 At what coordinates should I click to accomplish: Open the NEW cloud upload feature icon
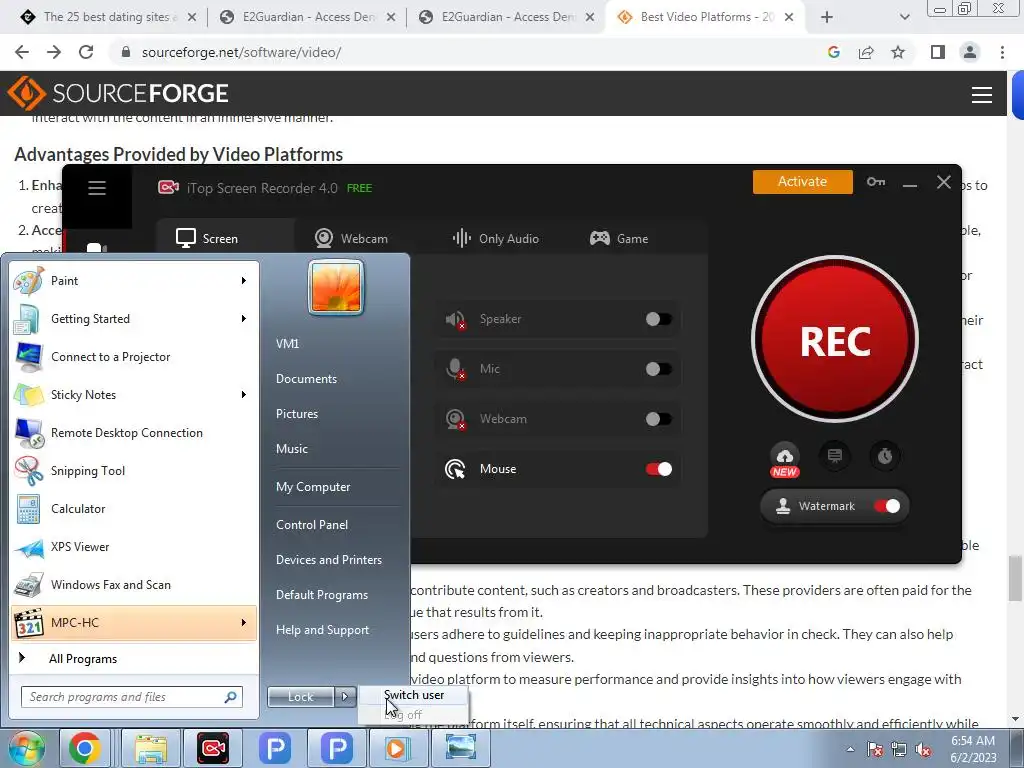[785, 458]
